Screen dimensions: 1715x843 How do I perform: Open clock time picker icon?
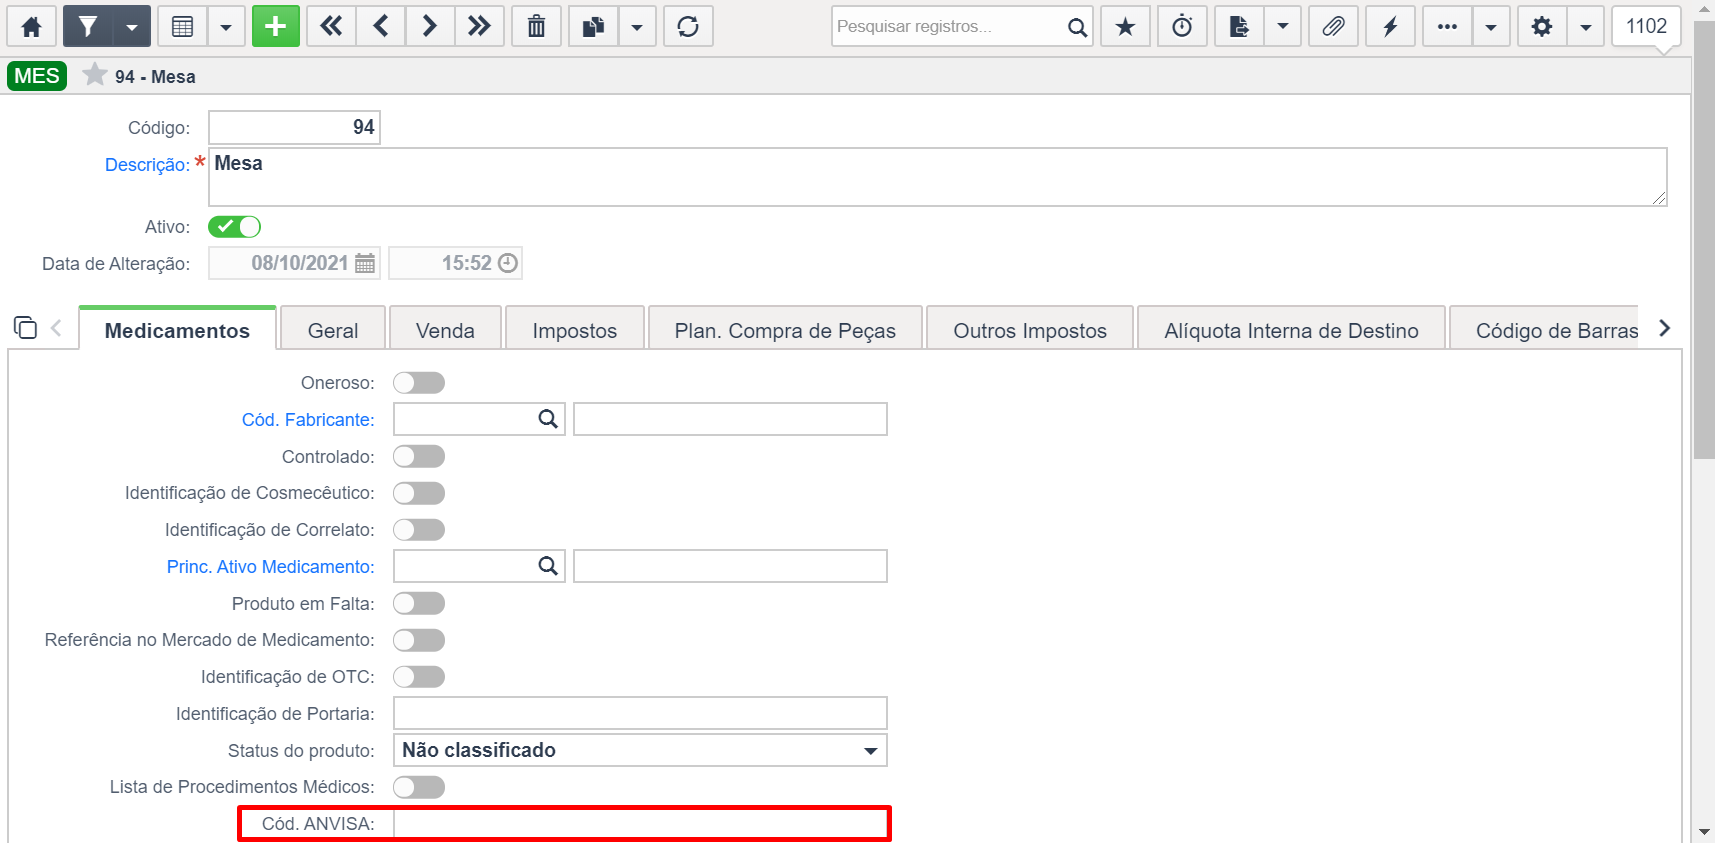tap(508, 263)
